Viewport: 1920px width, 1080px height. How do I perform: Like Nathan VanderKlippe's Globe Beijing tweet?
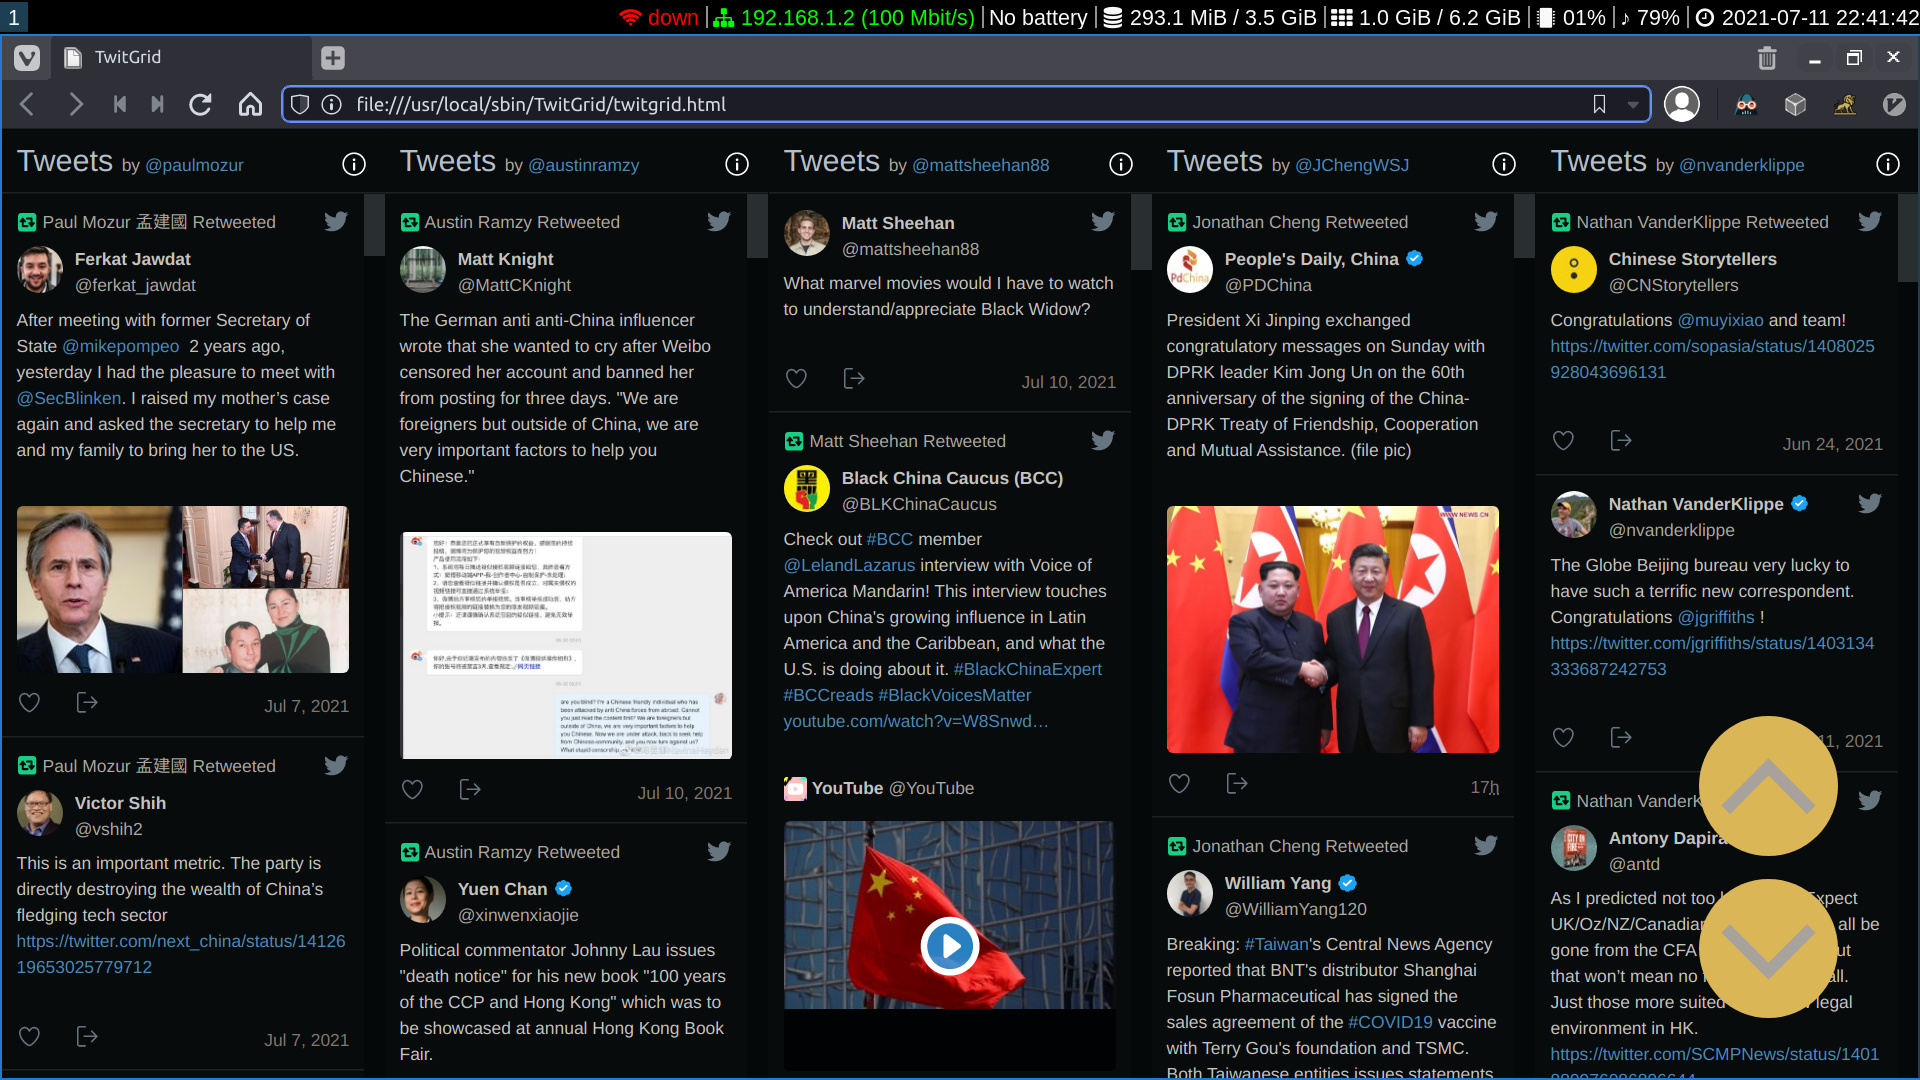(x=1563, y=738)
